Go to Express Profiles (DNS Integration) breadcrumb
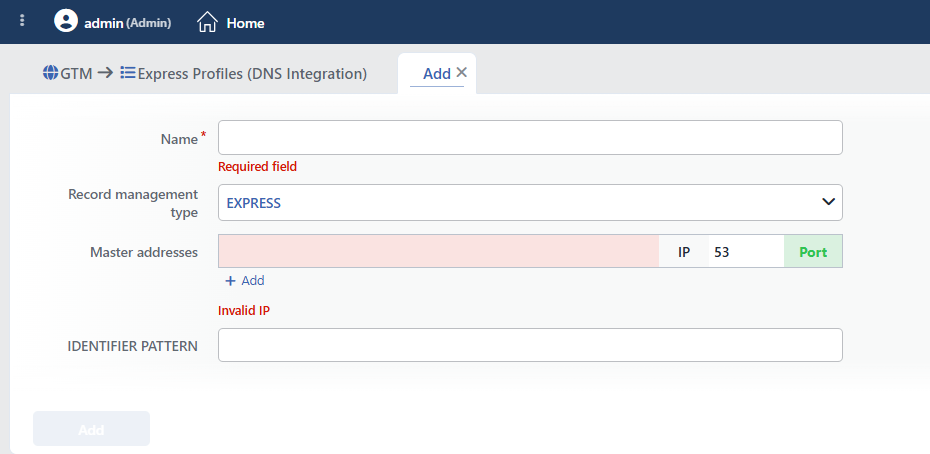Screen dimensions: 930x454 tap(252, 74)
